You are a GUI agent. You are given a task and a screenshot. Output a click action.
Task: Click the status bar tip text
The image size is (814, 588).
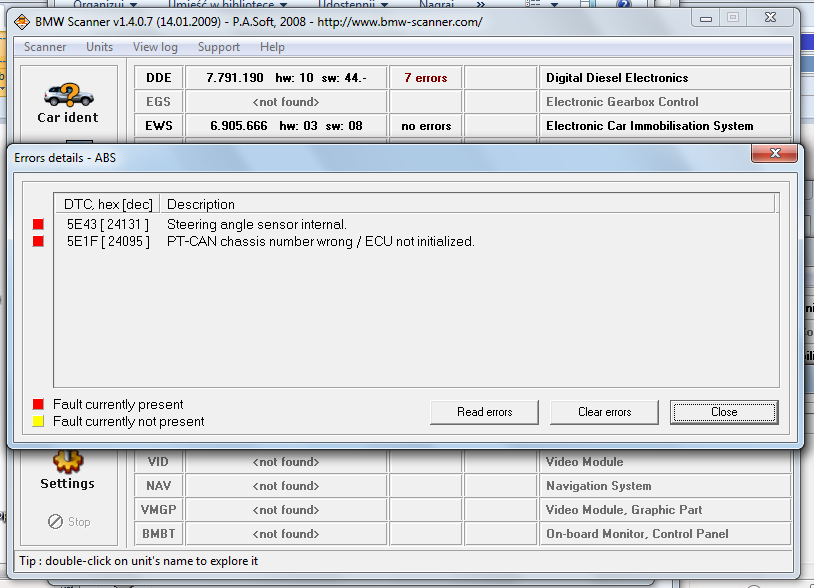[139, 561]
